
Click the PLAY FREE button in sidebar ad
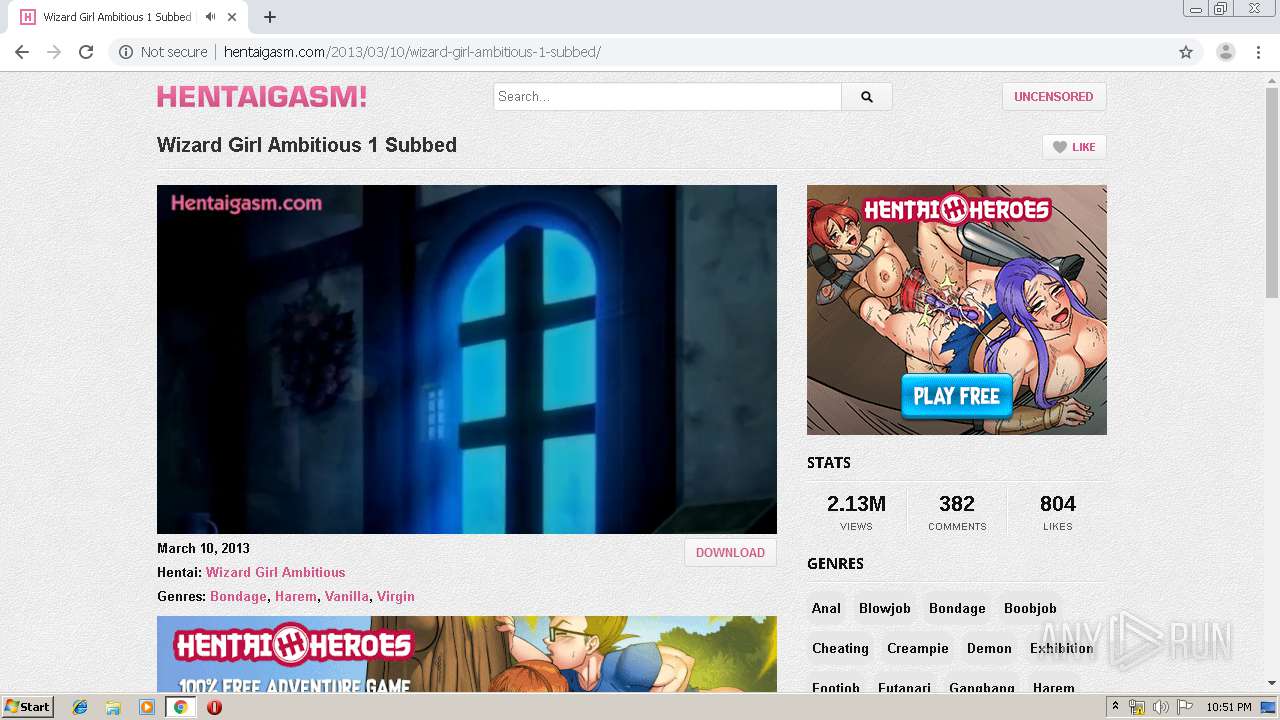tap(957, 396)
